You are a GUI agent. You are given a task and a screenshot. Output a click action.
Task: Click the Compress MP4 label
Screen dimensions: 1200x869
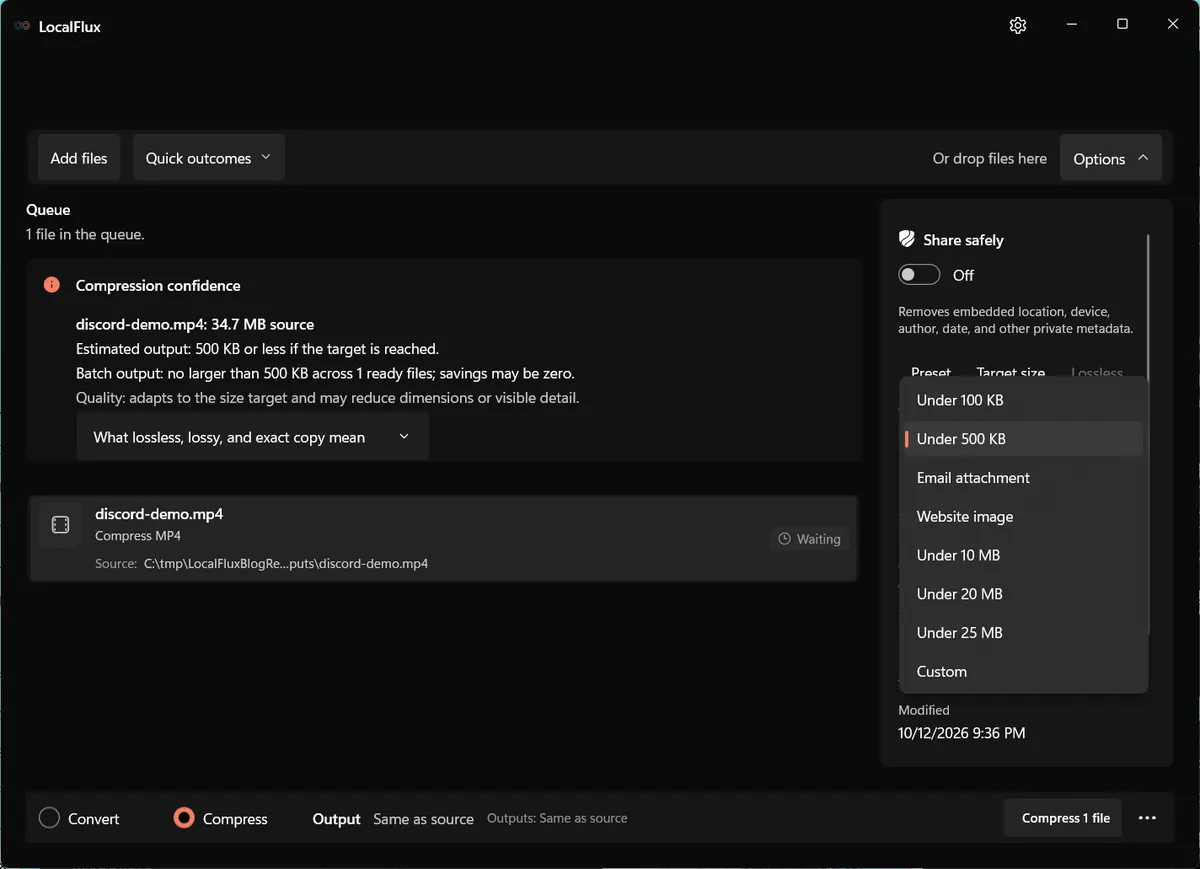click(137, 536)
